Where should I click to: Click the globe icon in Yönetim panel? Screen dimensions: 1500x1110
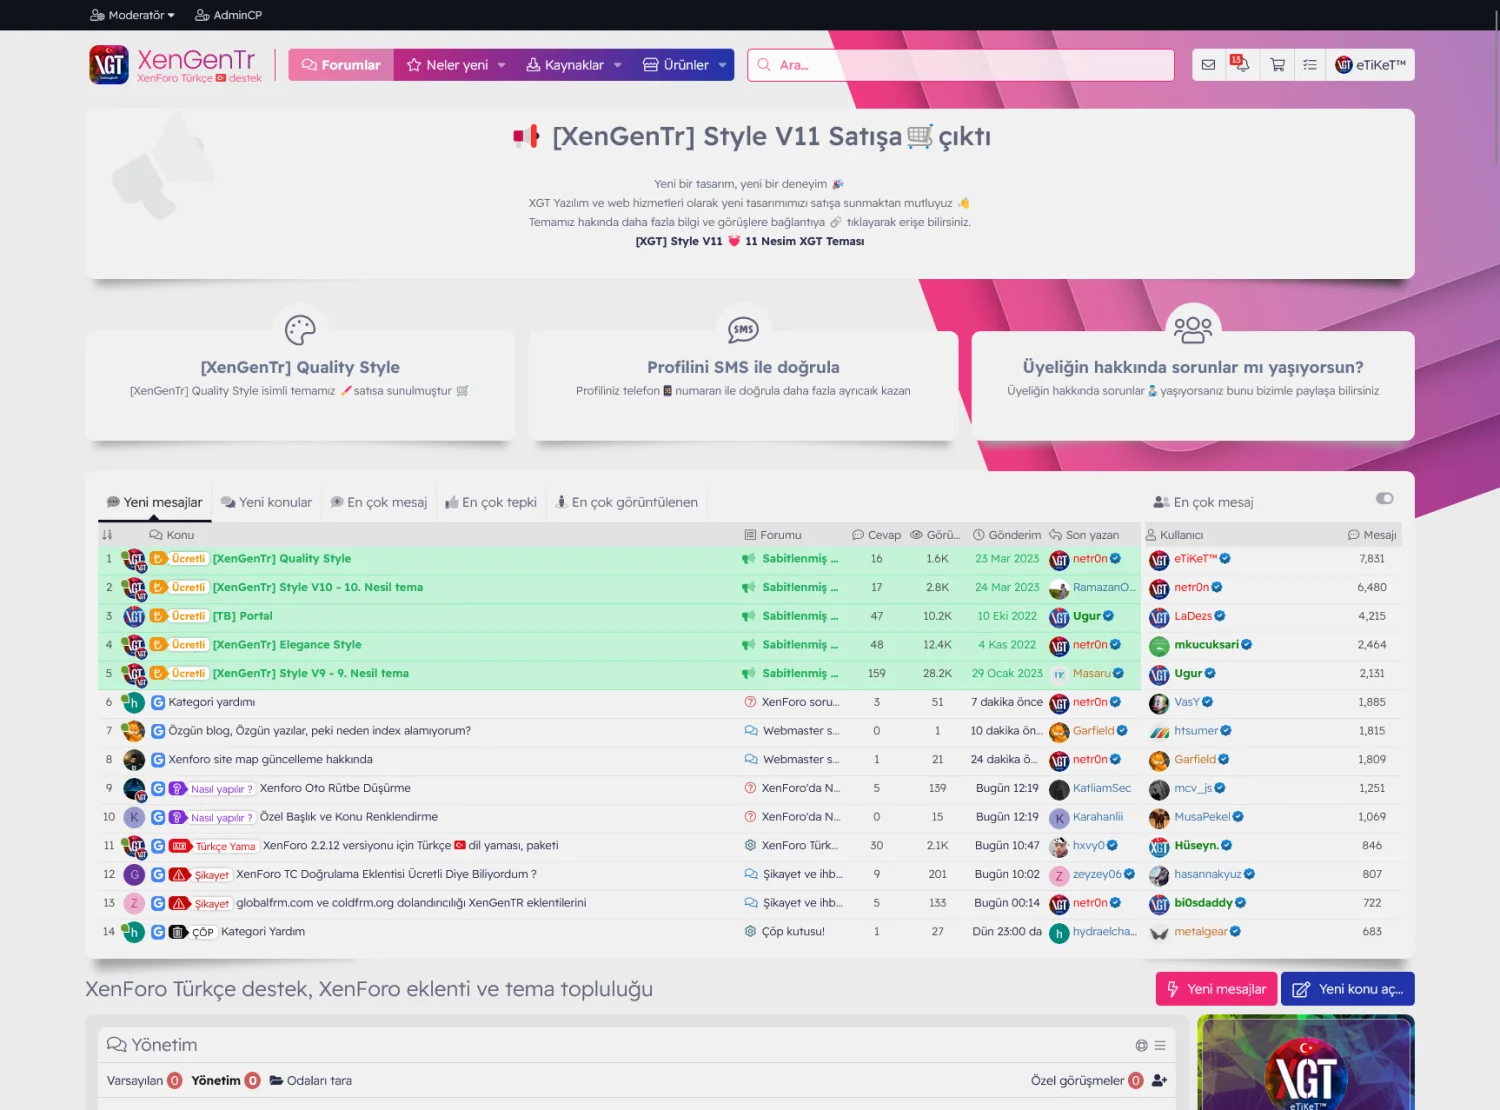point(1141,1045)
